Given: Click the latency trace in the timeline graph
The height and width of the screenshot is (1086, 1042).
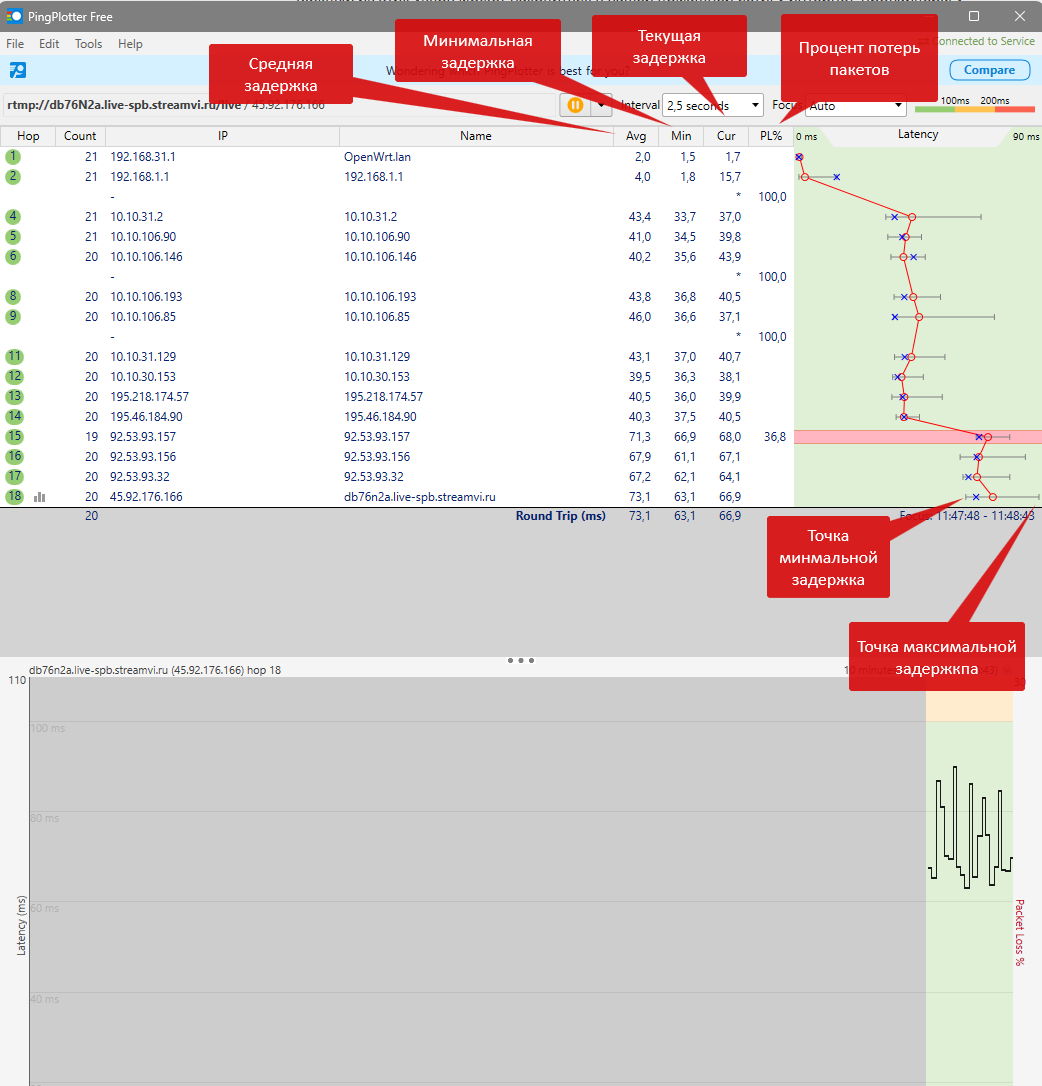Looking at the screenshot, I should pyautogui.click(x=970, y=827).
